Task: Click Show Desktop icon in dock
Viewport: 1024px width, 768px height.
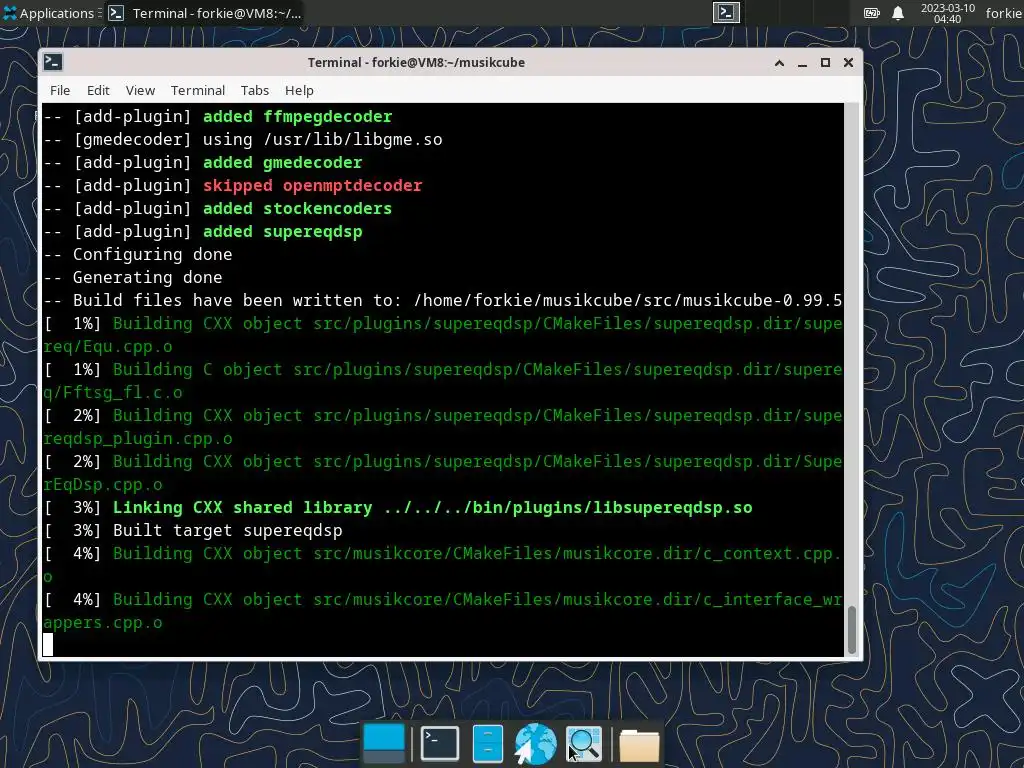Action: (383, 743)
